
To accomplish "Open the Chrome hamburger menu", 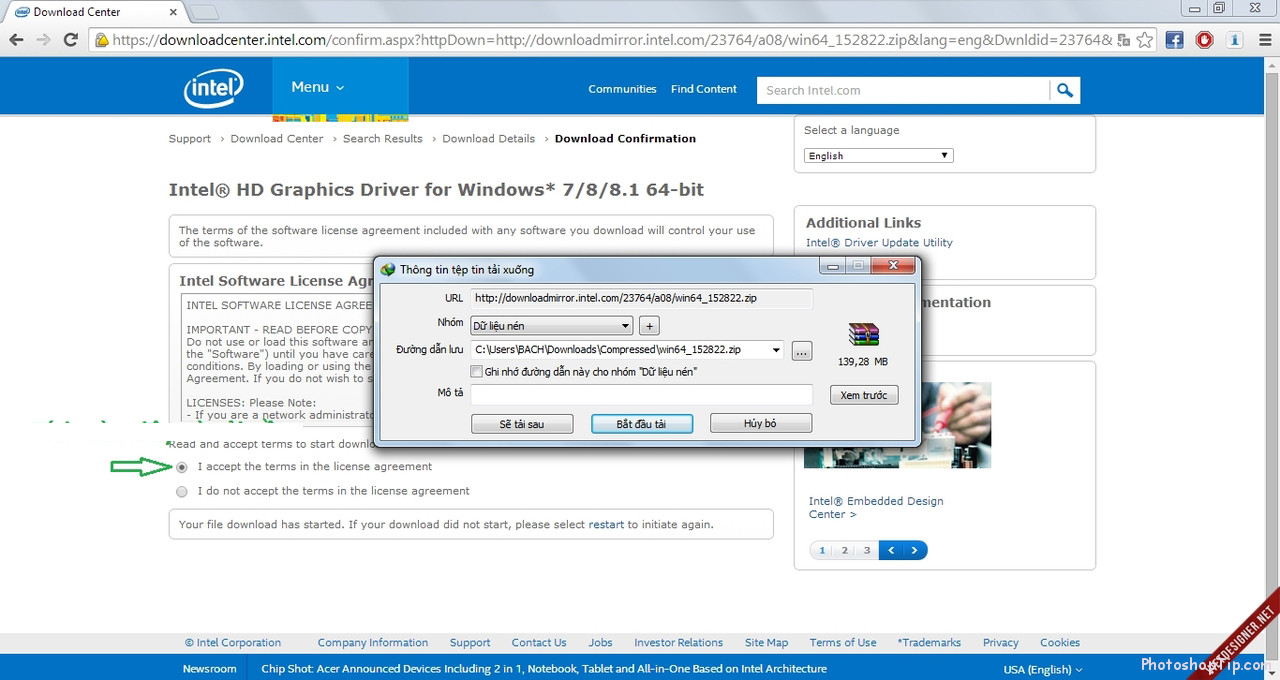I will (1264, 40).
